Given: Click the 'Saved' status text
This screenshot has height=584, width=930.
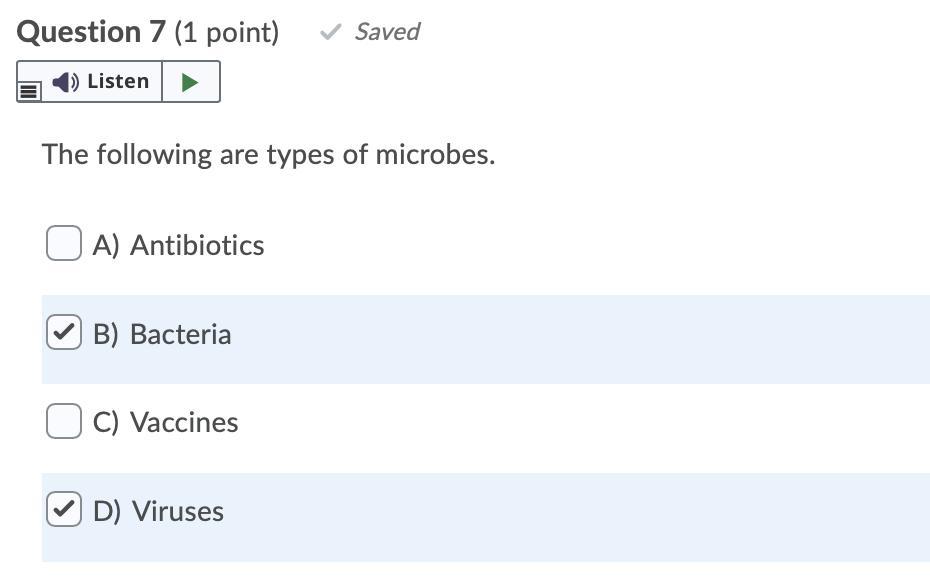Looking at the screenshot, I should click(387, 32).
